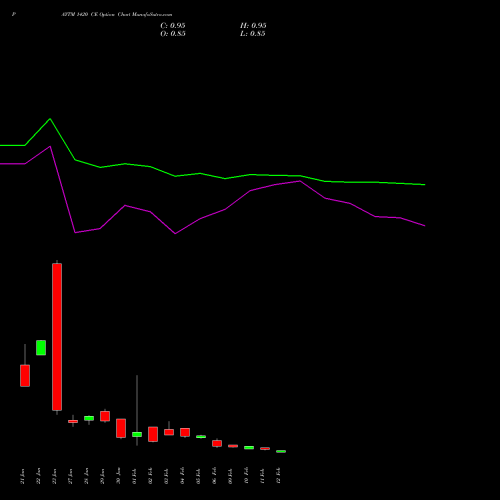Select the green candle above 28 Jan
The height and width of the screenshot is (500, 500).
[89, 418]
